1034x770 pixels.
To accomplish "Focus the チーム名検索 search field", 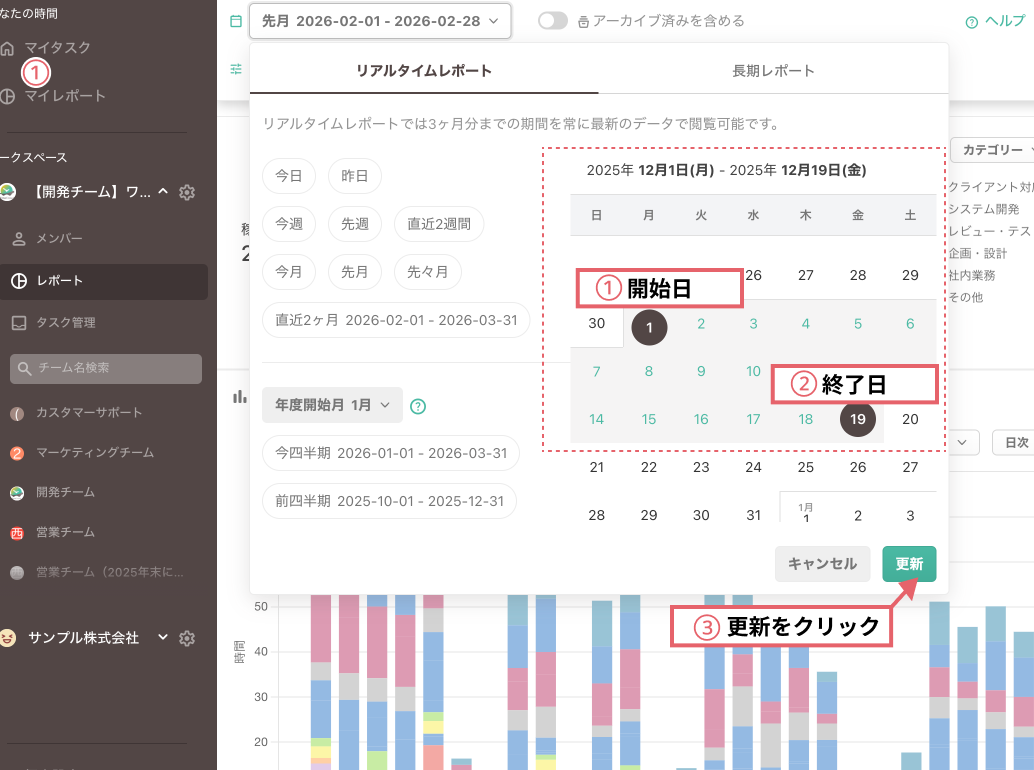I will point(106,368).
